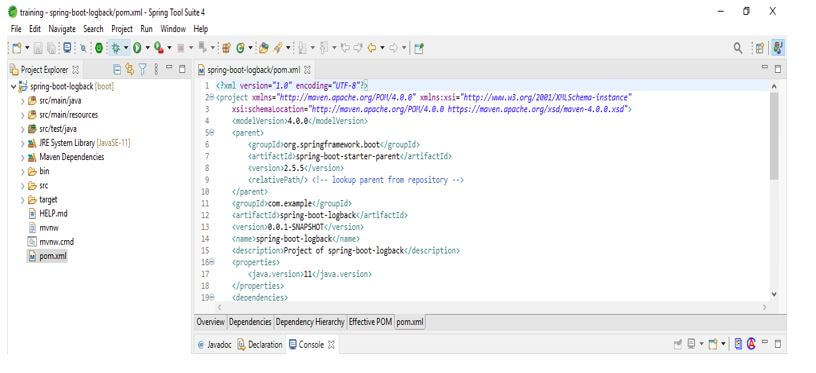Click the Project Explorer filter funnel icon
This screenshot has width=816, height=373.
[x=143, y=69]
